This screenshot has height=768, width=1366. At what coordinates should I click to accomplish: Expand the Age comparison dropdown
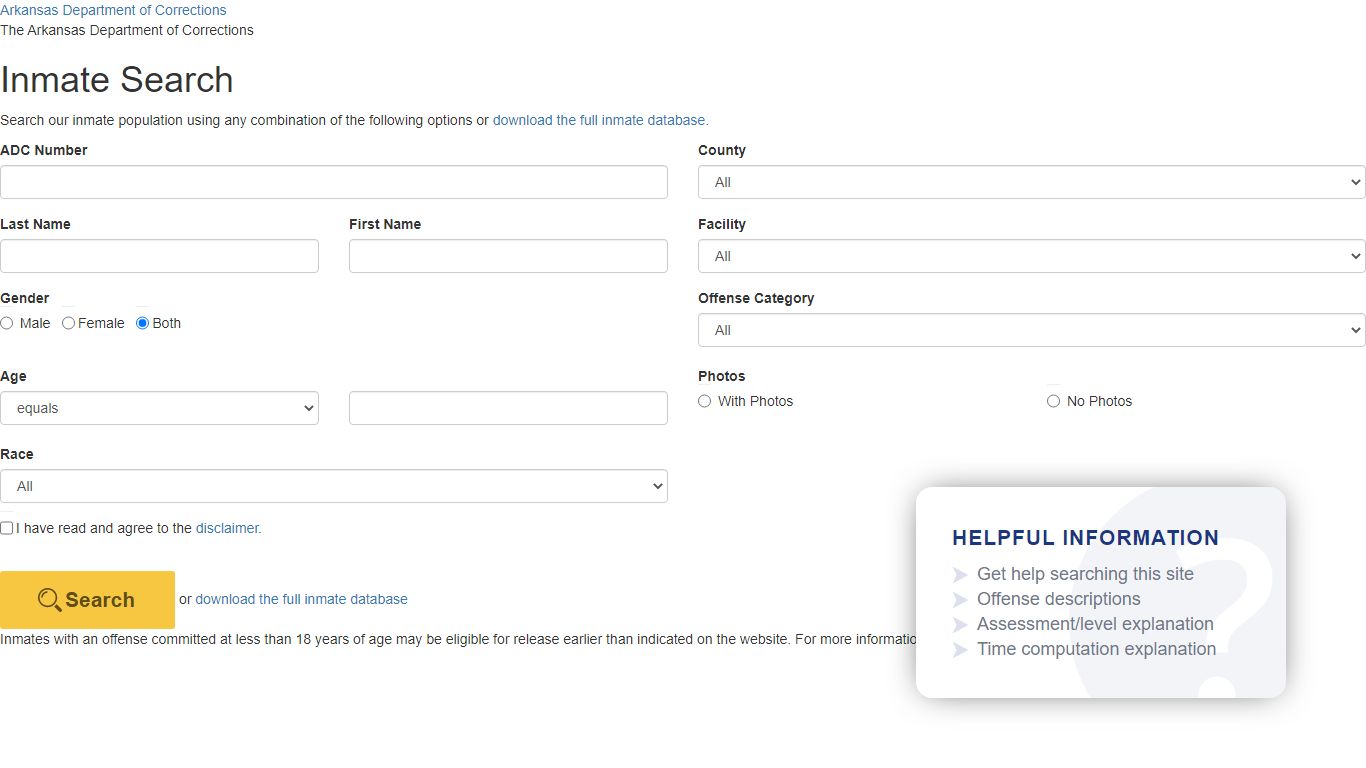coord(159,408)
